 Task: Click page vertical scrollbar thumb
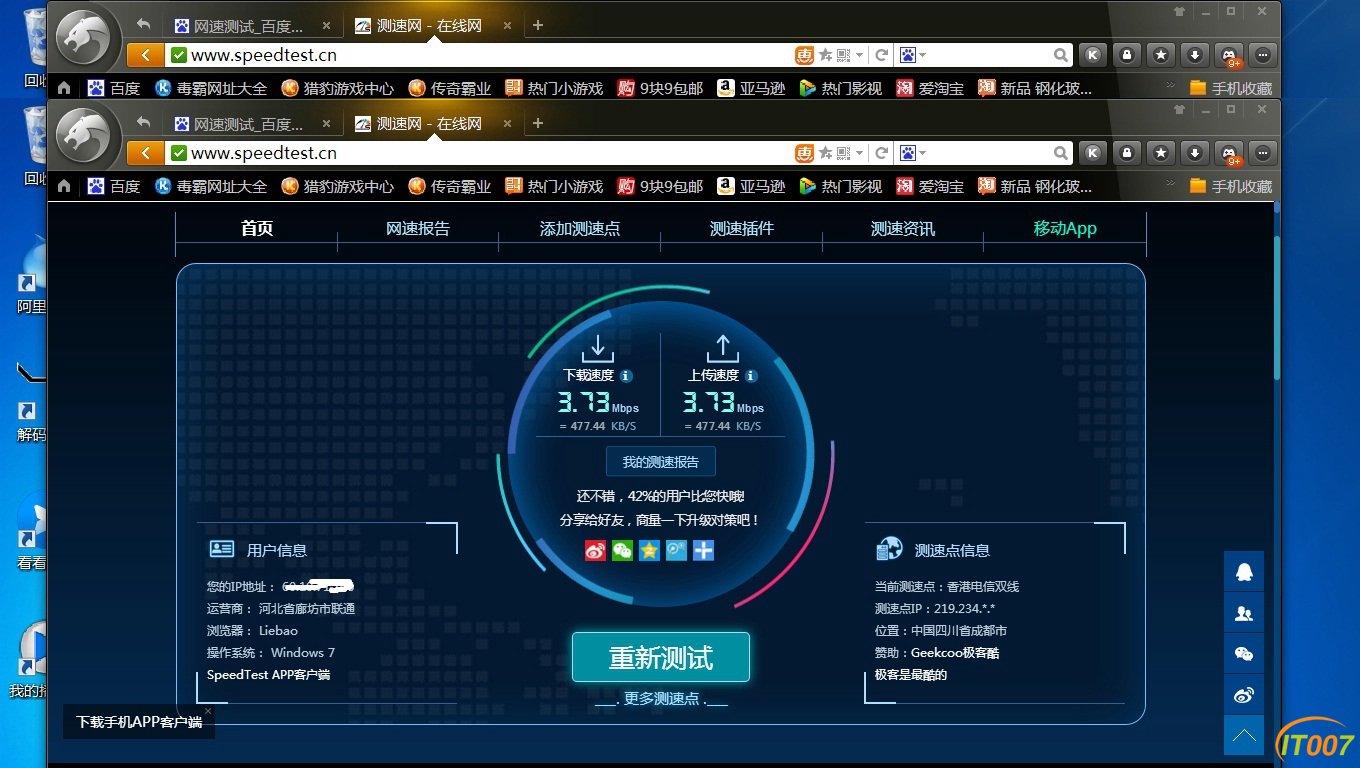click(1276, 307)
